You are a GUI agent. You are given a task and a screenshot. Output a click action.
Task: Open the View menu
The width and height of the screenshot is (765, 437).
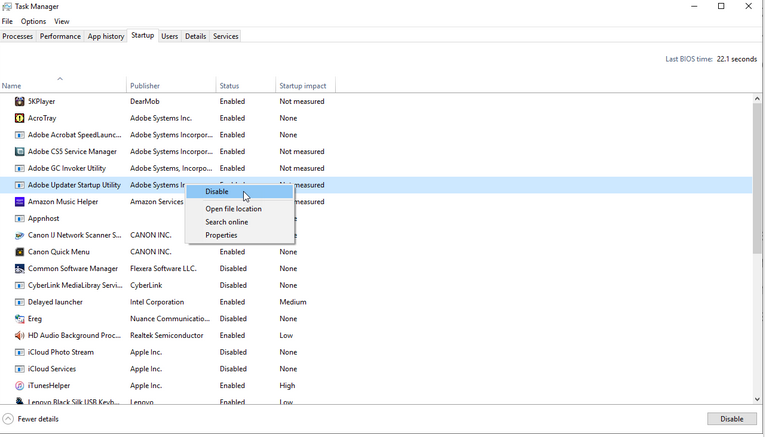(x=61, y=21)
